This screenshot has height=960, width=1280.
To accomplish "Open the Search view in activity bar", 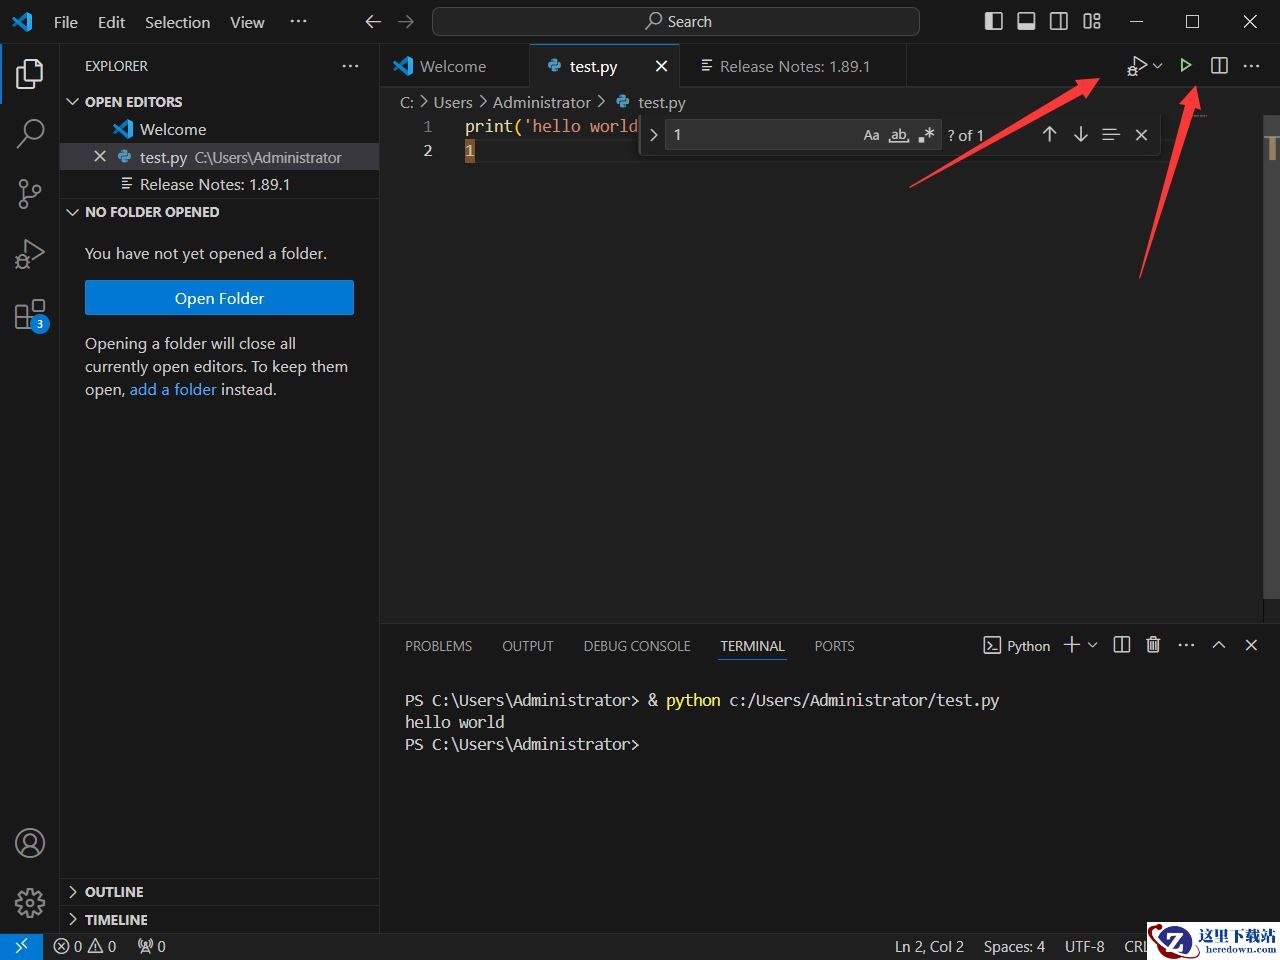I will coord(30,133).
